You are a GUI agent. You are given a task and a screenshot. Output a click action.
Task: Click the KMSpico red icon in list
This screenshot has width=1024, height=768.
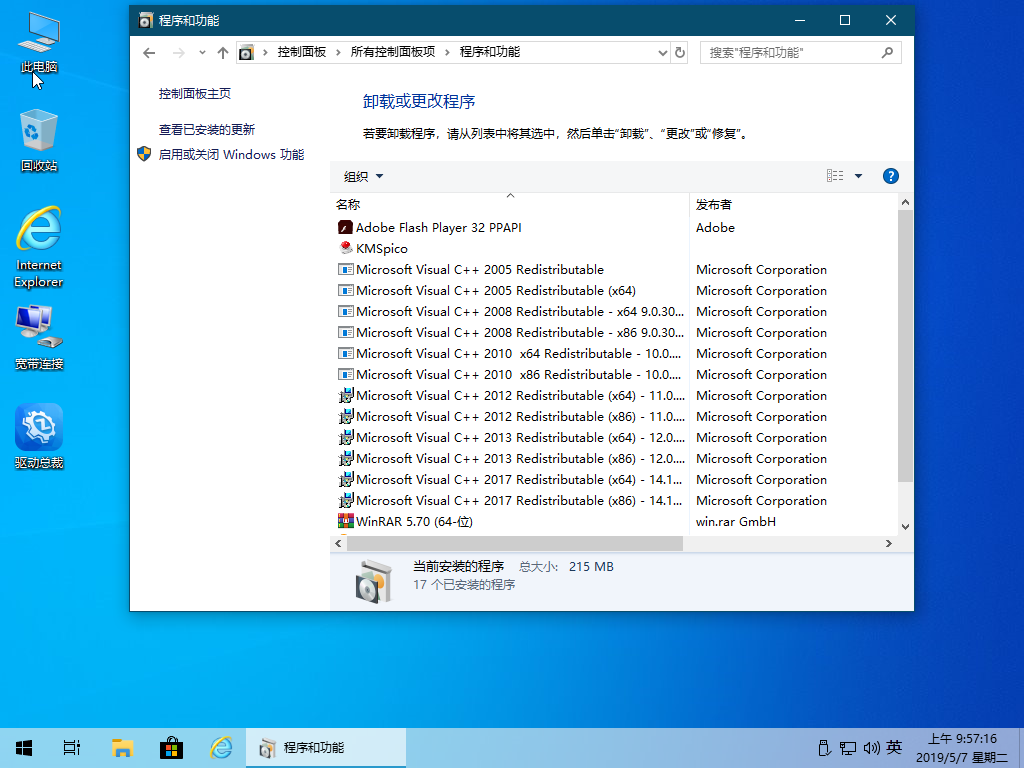pos(345,248)
